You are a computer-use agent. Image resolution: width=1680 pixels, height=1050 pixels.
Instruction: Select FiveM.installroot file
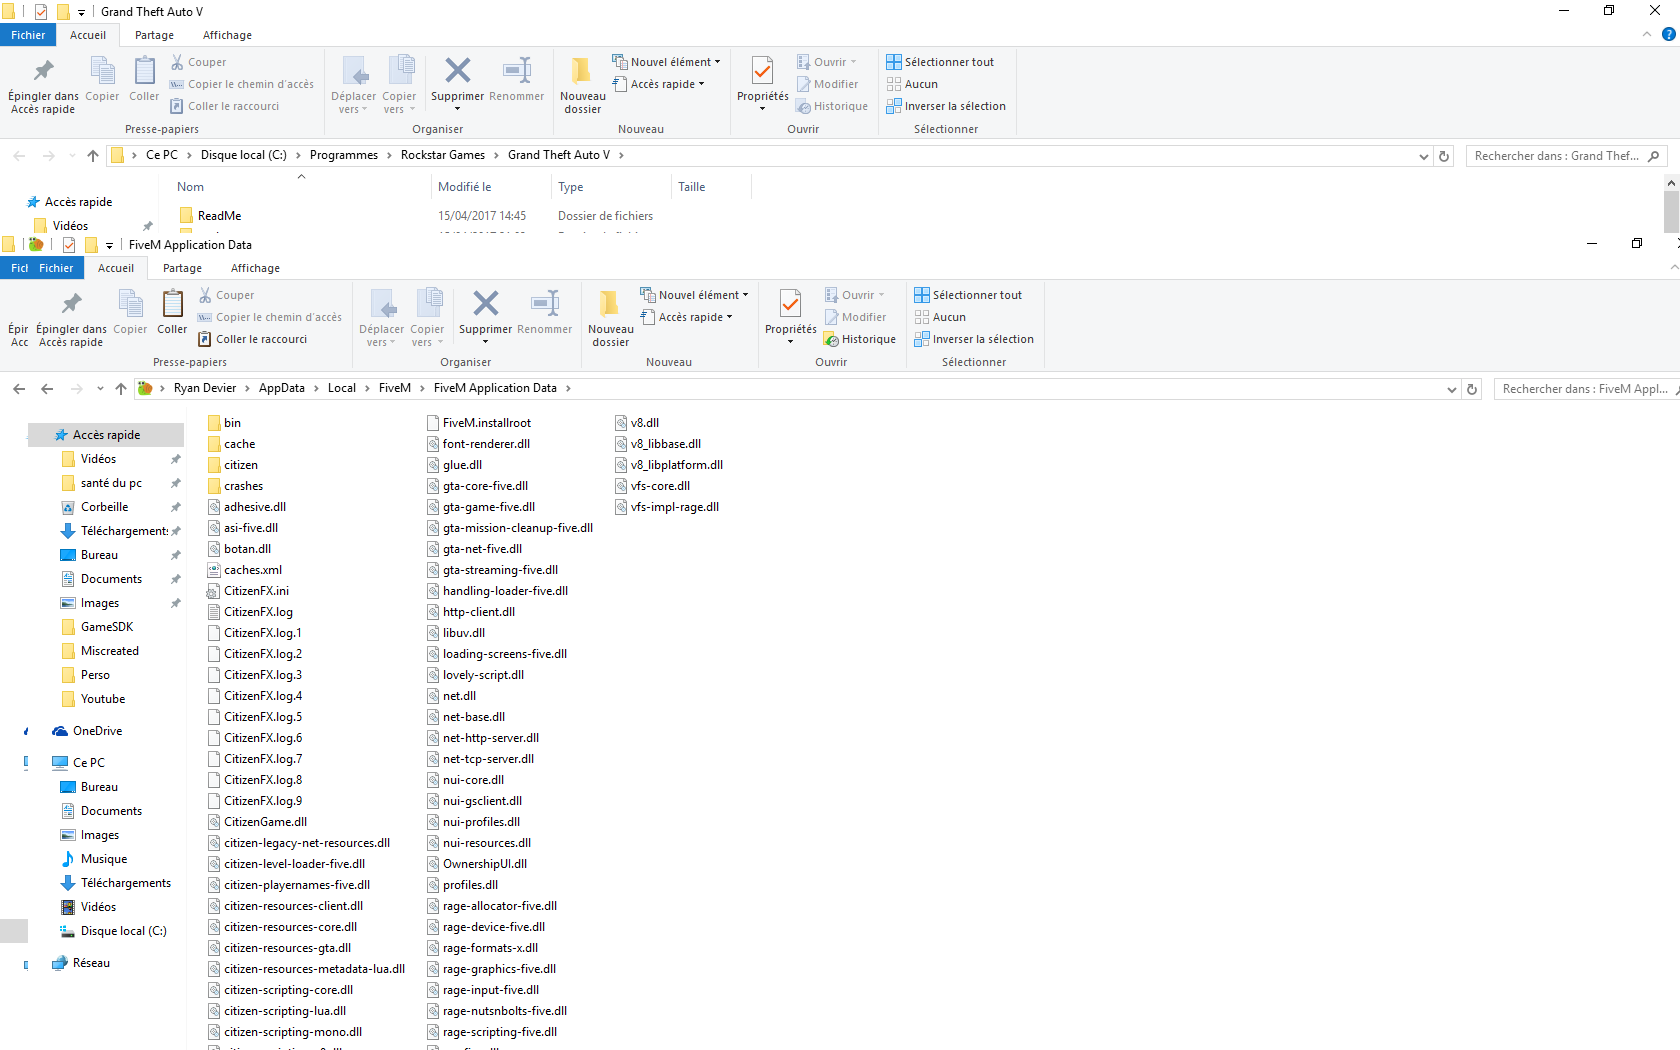coord(479,423)
